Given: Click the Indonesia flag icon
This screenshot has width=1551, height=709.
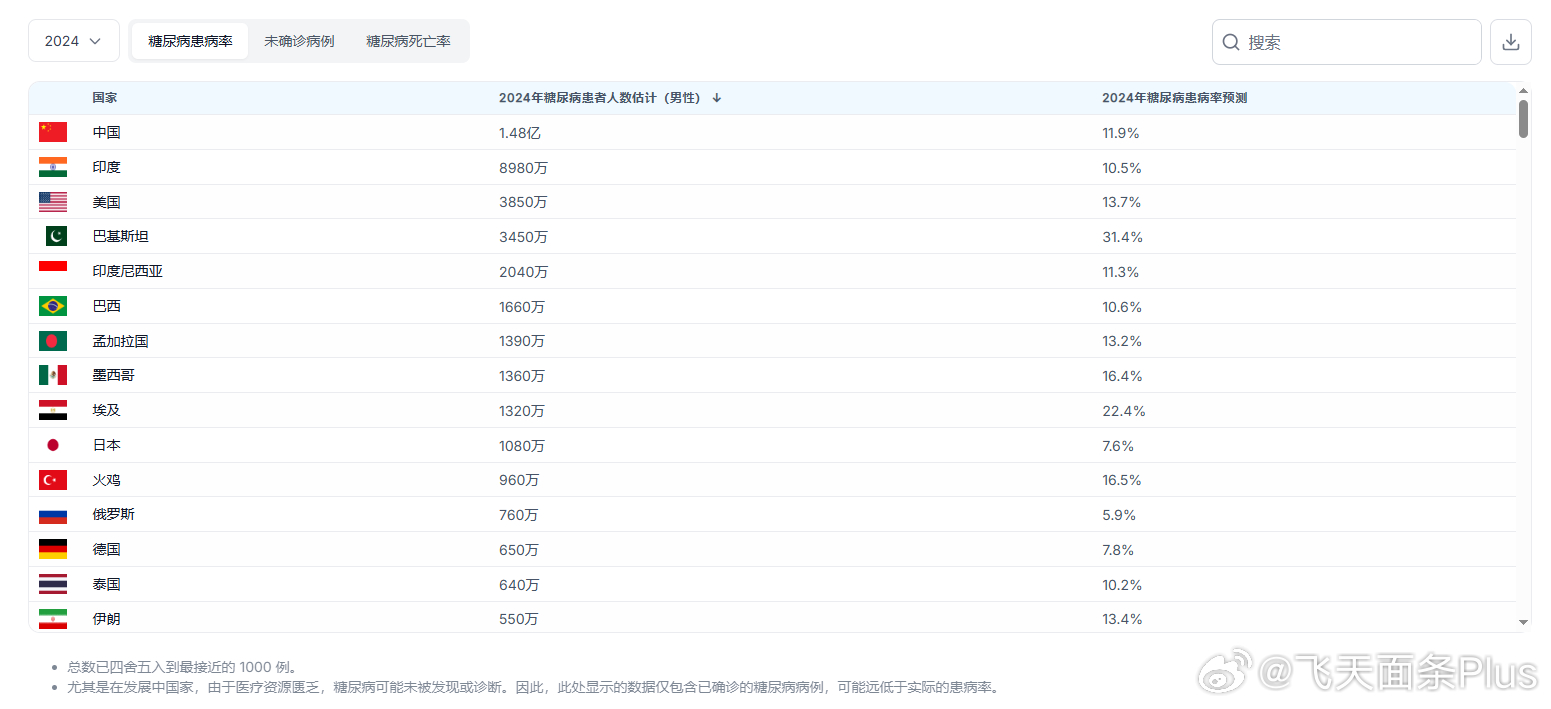Looking at the screenshot, I should tap(53, 271).
